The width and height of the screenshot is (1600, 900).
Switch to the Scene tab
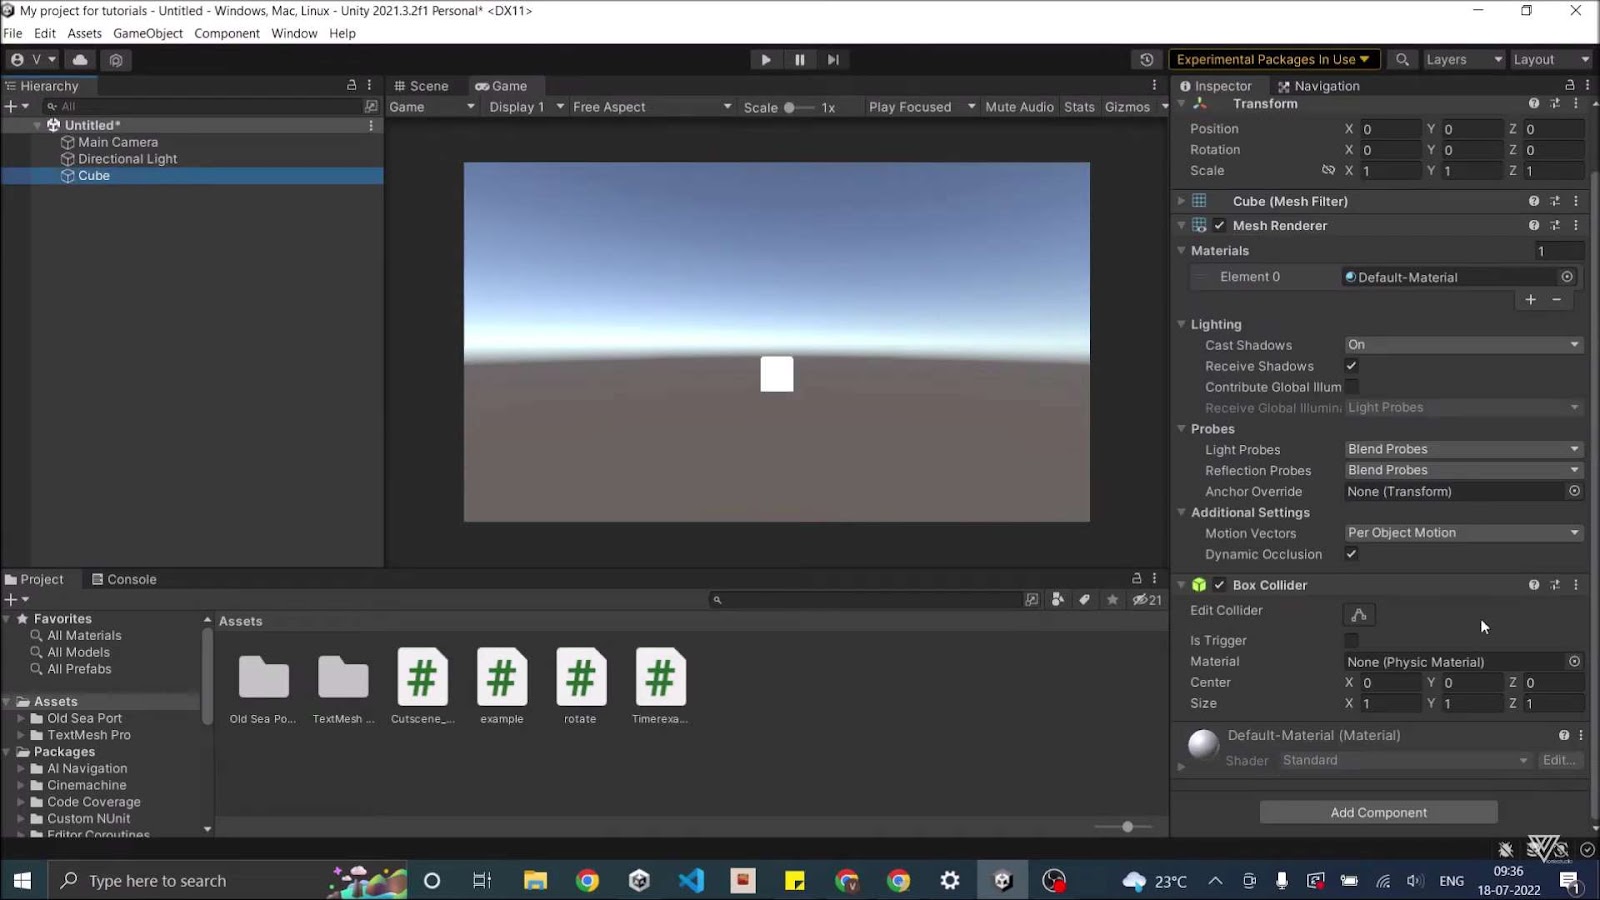[421, 86]
